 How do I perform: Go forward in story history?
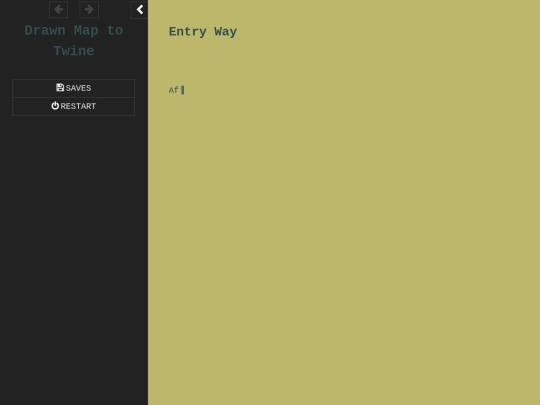click(89, 9)
